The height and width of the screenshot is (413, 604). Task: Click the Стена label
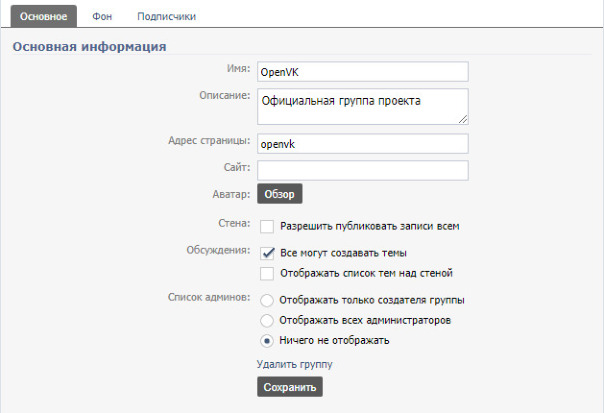(234, 223)
